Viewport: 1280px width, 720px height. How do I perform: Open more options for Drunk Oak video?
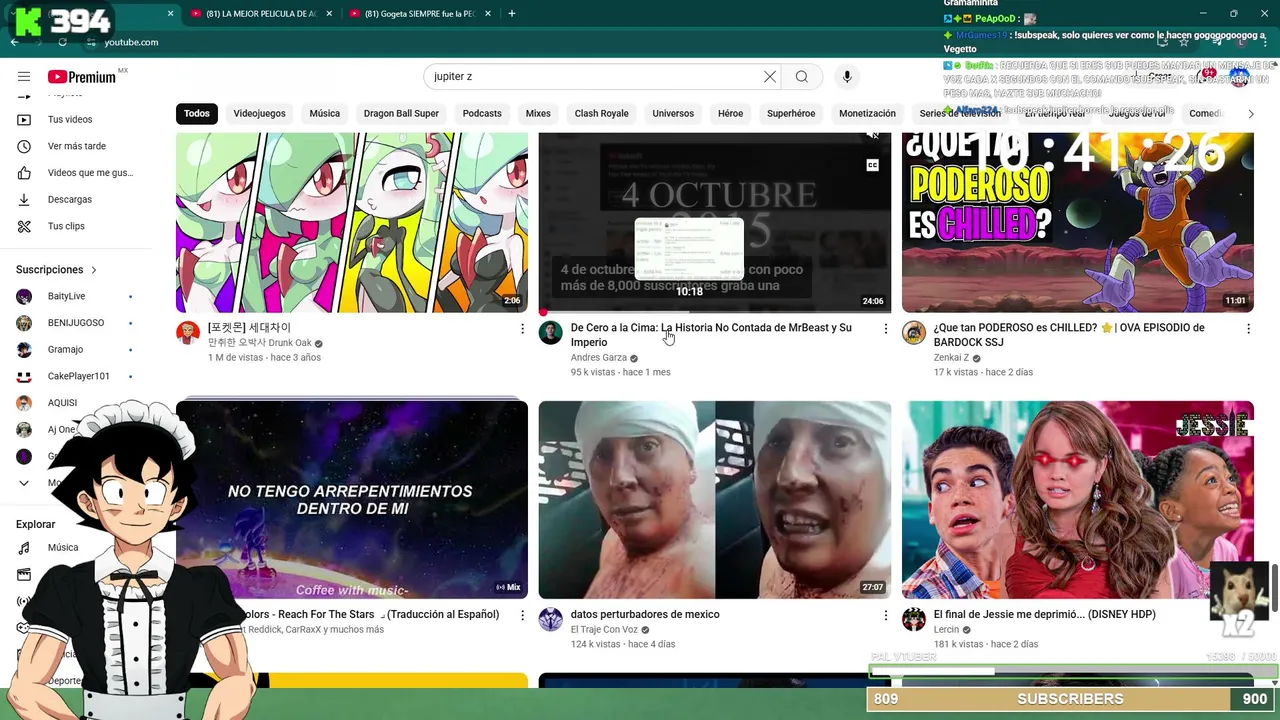click(x=522, y=328)
